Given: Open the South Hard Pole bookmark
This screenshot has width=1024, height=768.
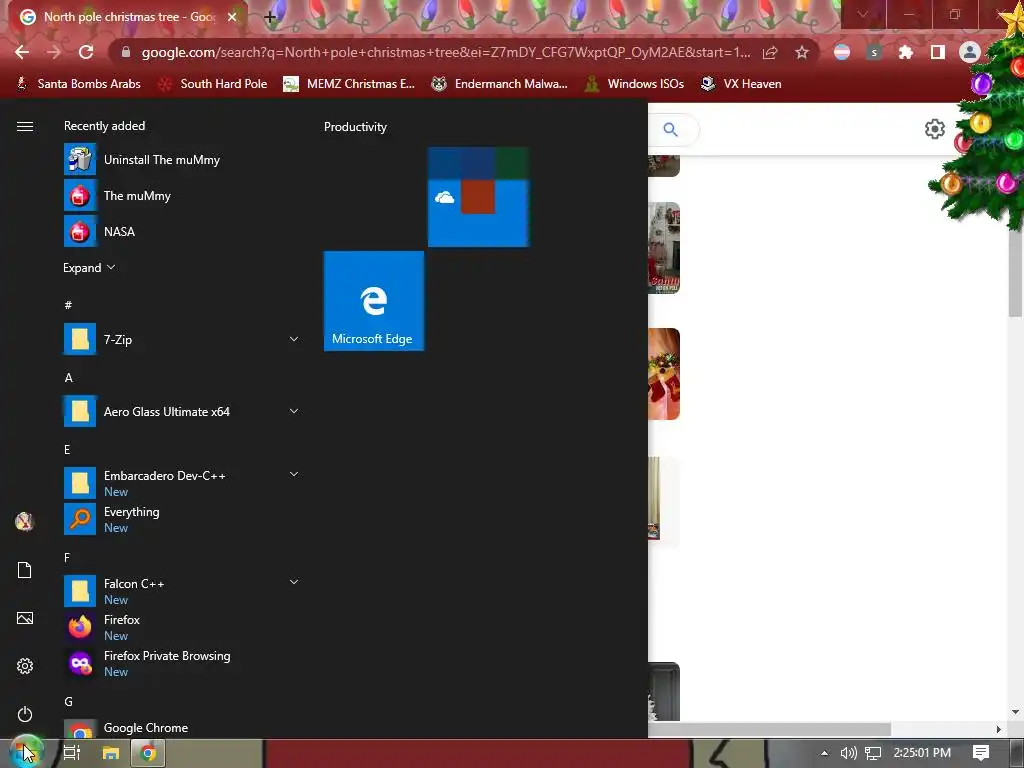Looking at the screenshot, I should point(213,84).
